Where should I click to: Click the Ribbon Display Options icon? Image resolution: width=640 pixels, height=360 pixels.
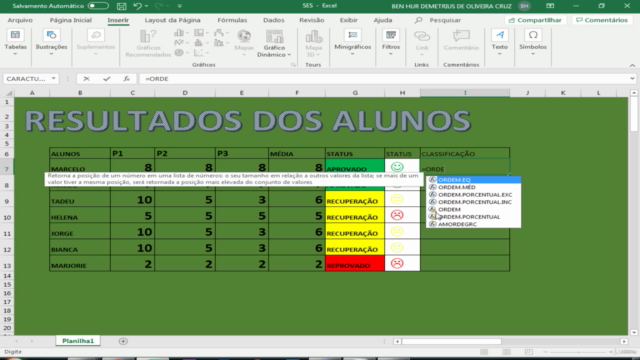point(550,6)
